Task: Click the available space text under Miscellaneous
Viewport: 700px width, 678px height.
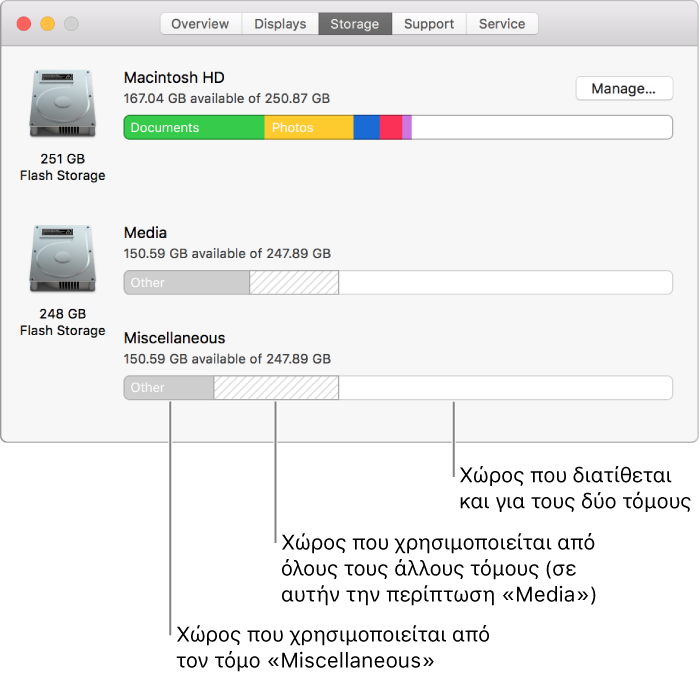Action: click(227, 359)
